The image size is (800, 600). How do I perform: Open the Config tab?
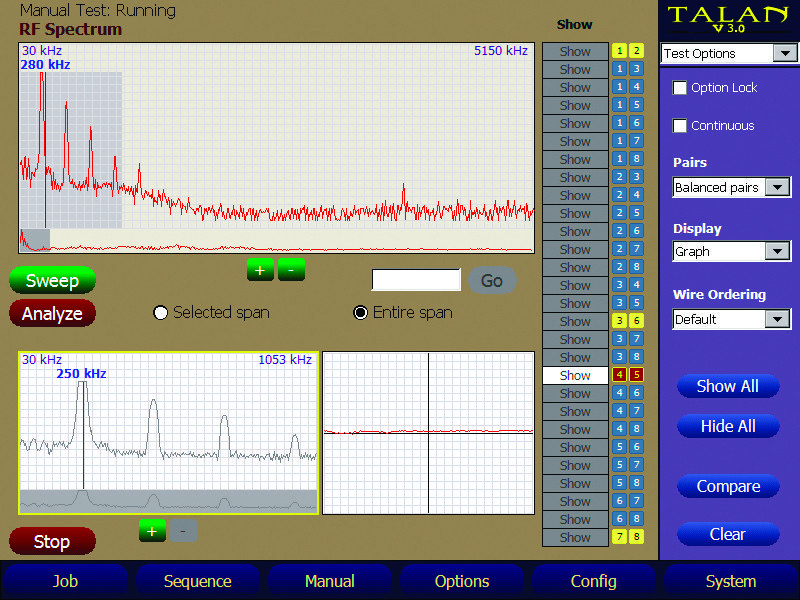pos(593,581)
